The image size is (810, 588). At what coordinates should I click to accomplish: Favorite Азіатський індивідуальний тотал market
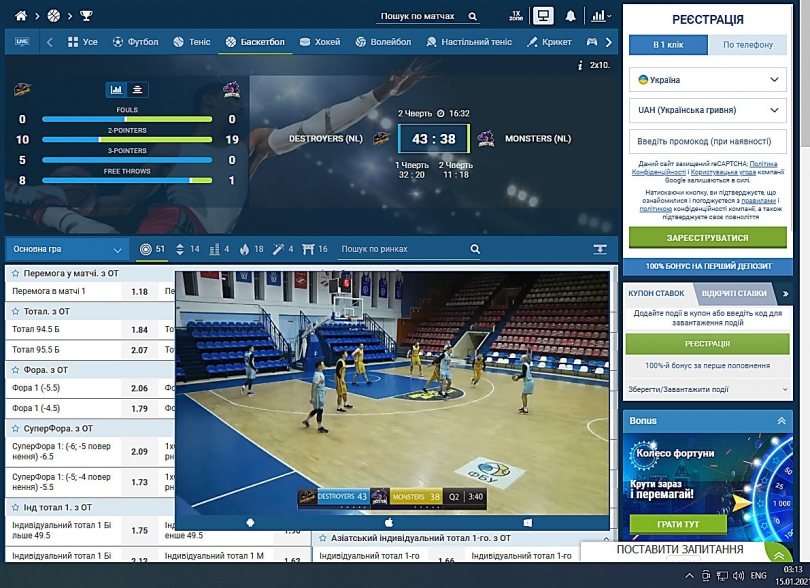(x=323, y=538)
